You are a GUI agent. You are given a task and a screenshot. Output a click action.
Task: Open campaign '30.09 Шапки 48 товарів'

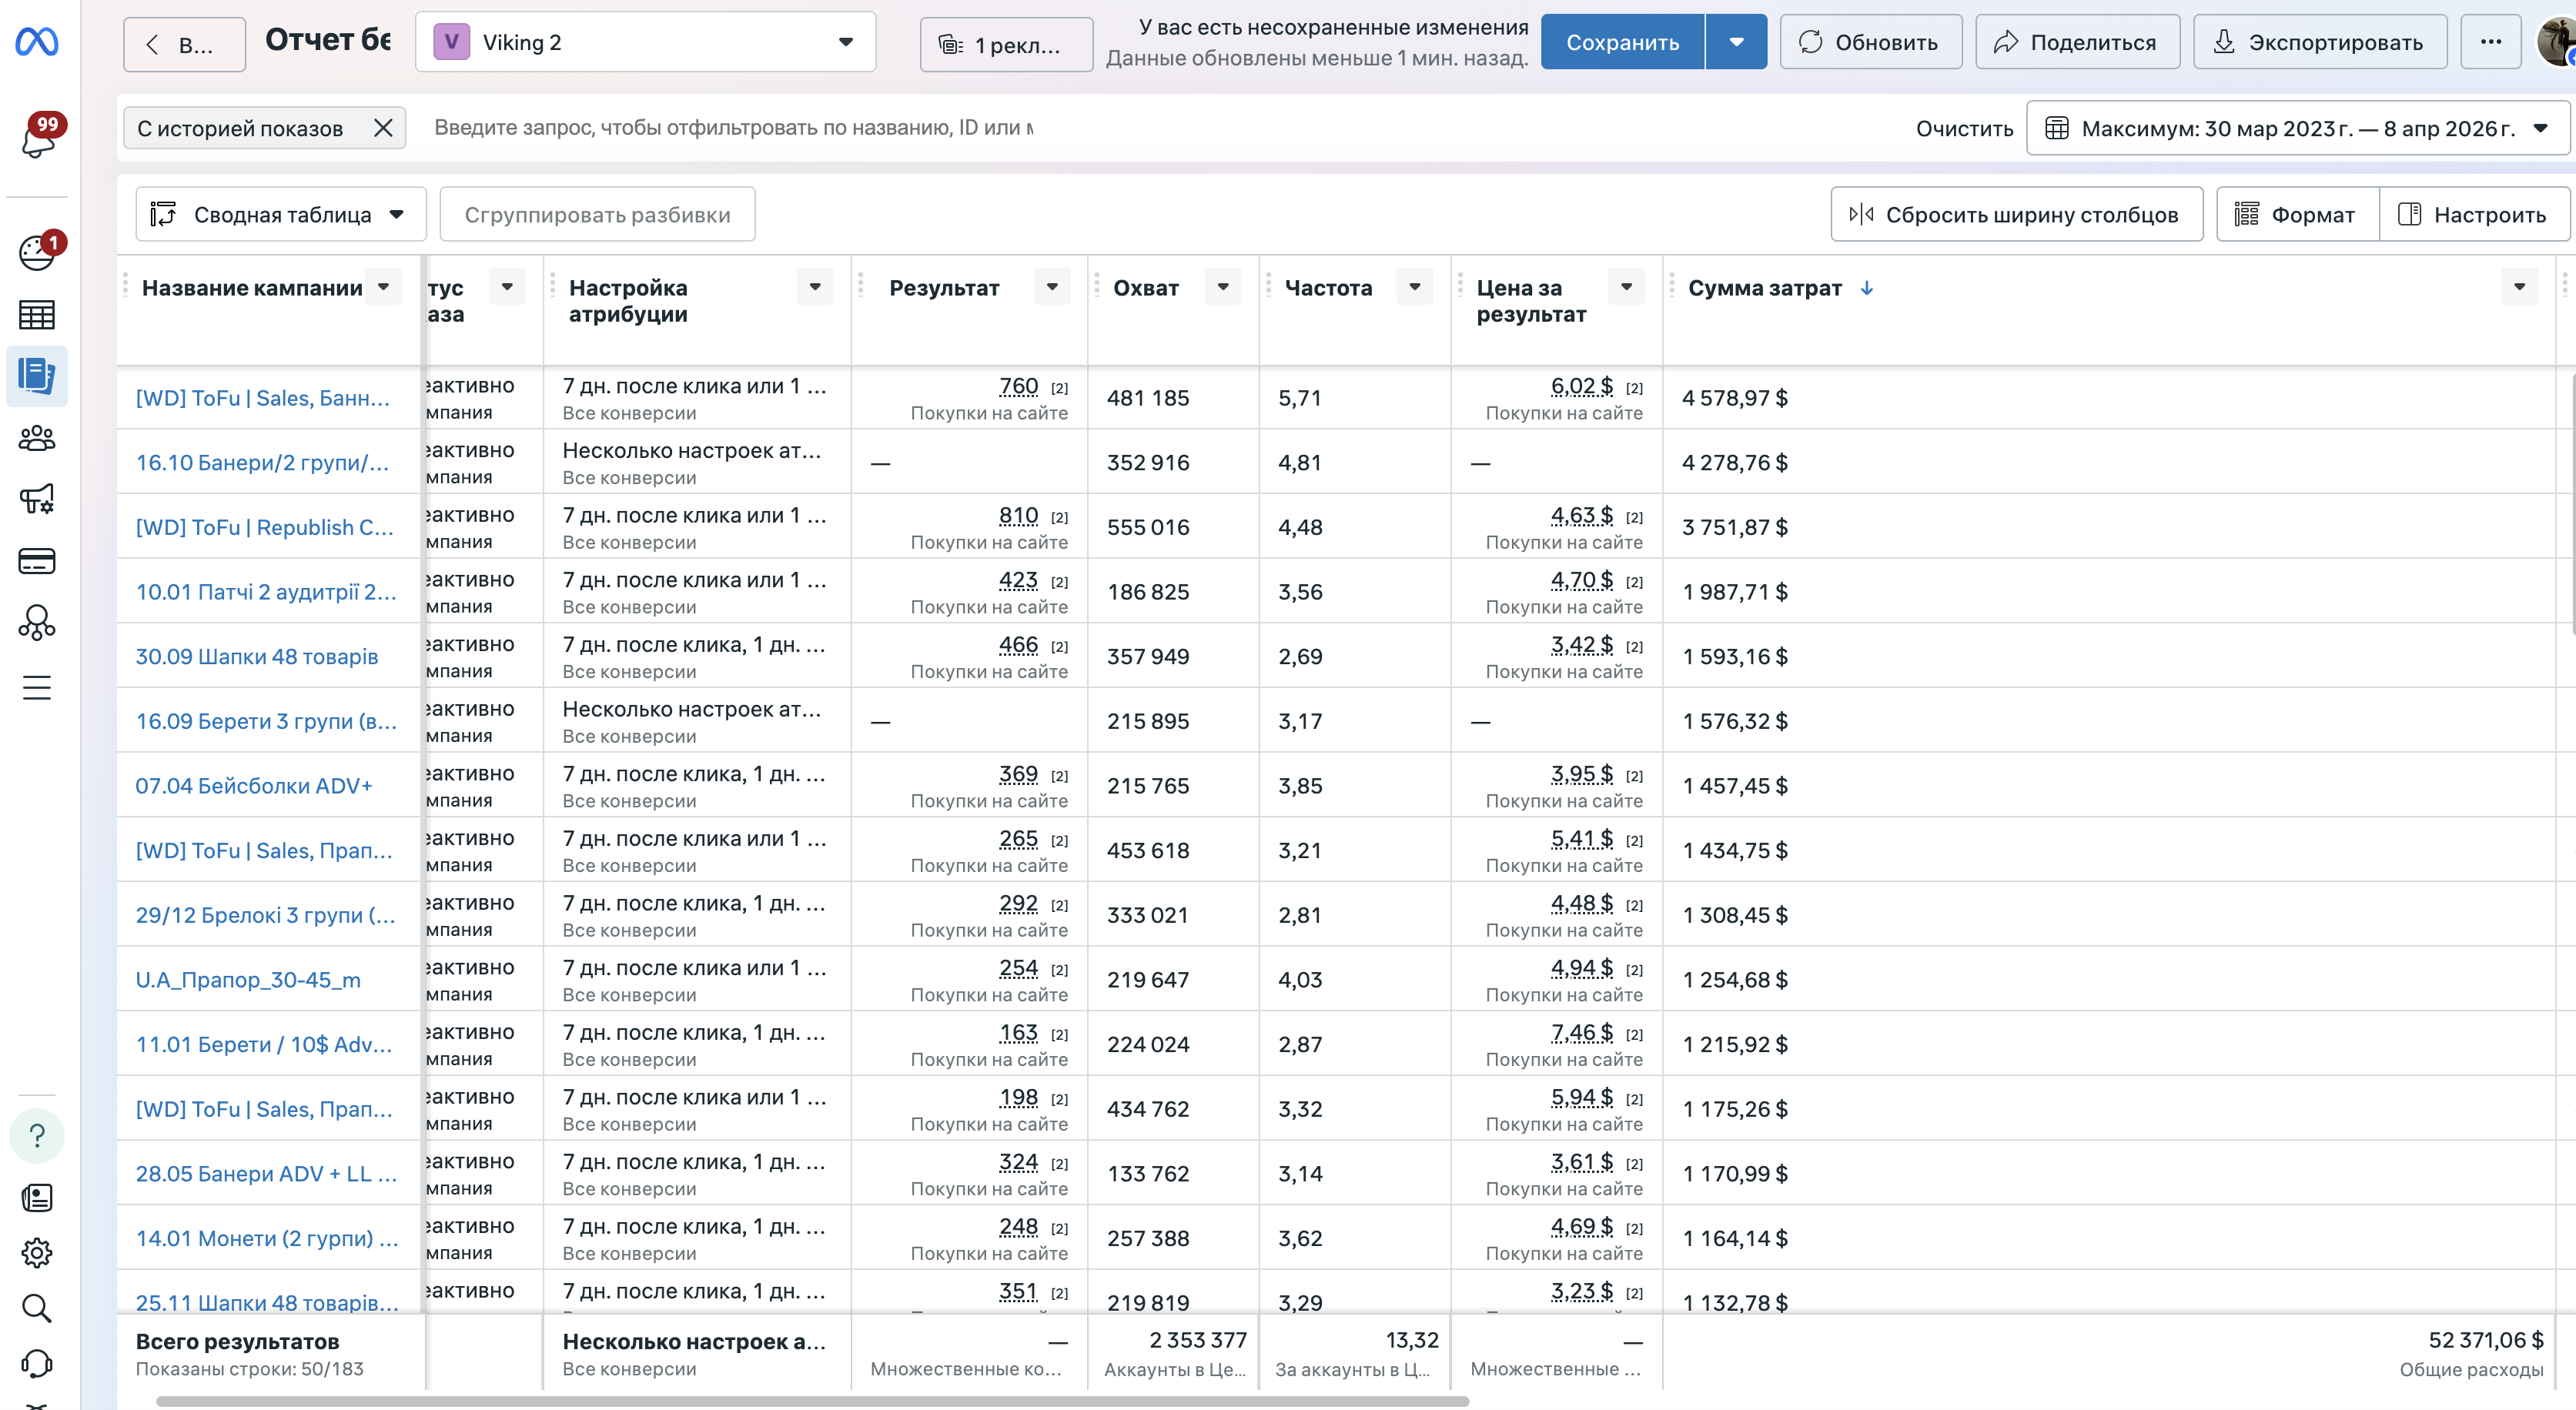click(257, 657)
